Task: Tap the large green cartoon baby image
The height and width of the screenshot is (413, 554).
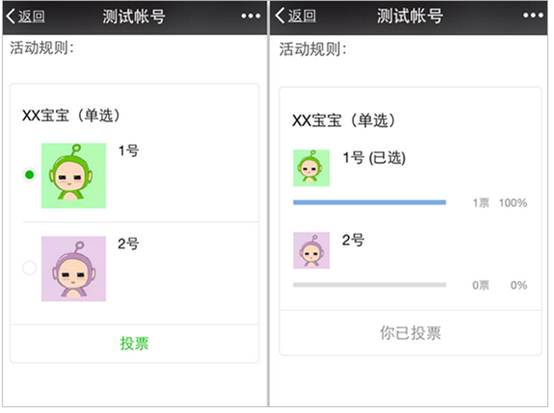Action: pyautogui.click(x=73, y=176)
